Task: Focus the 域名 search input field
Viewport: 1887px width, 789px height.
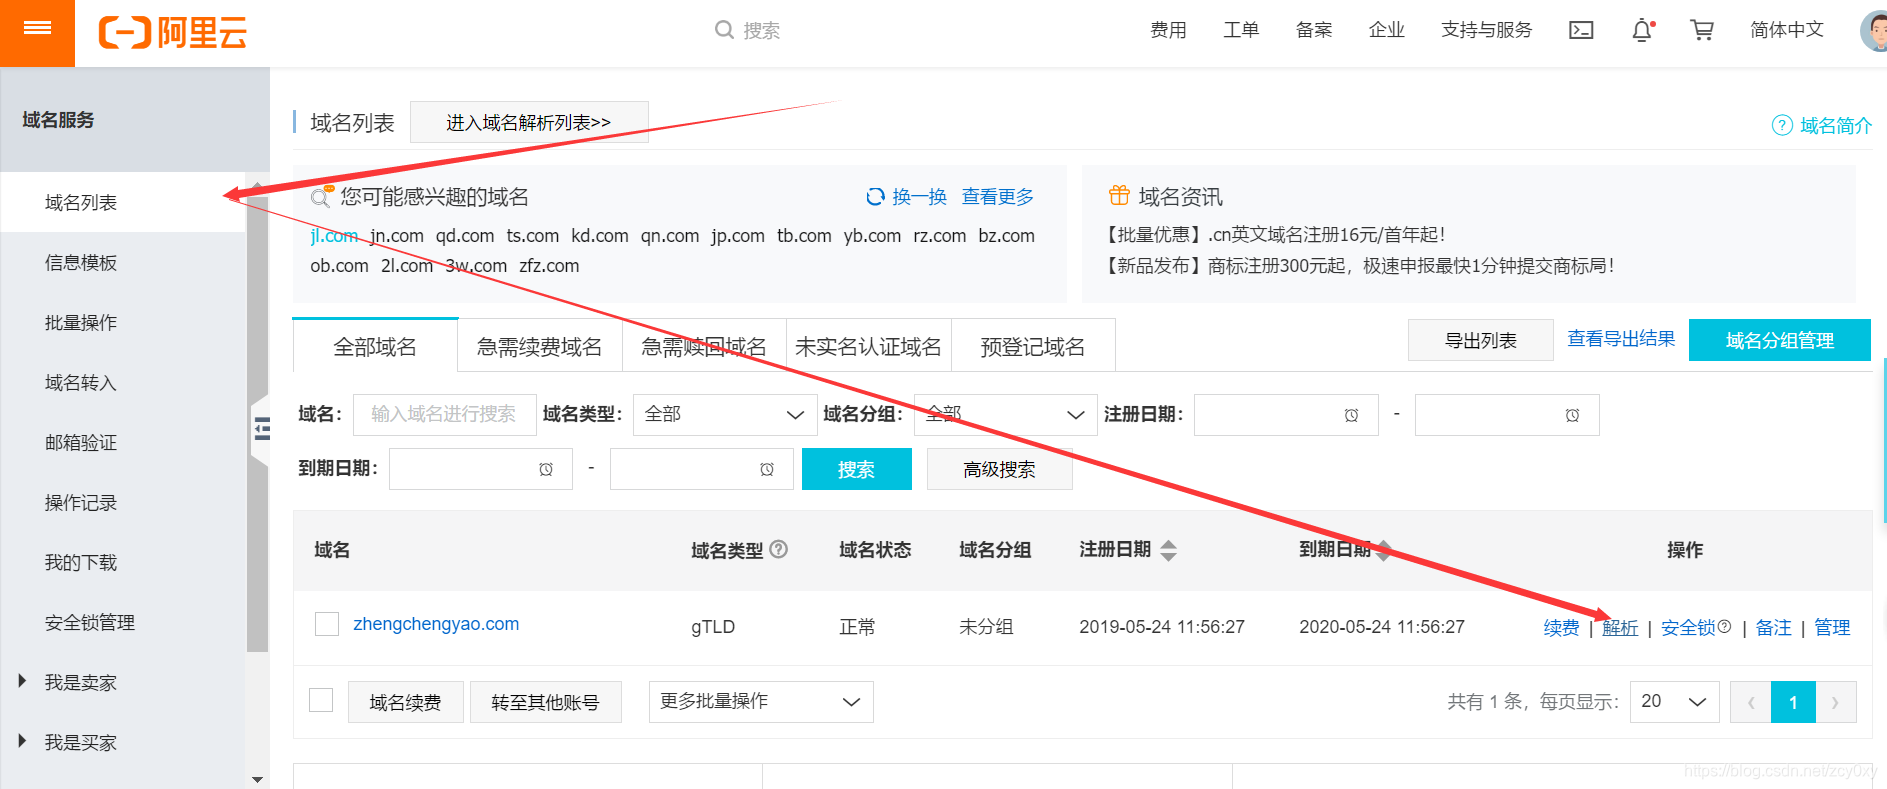Action: coord(444,415)
